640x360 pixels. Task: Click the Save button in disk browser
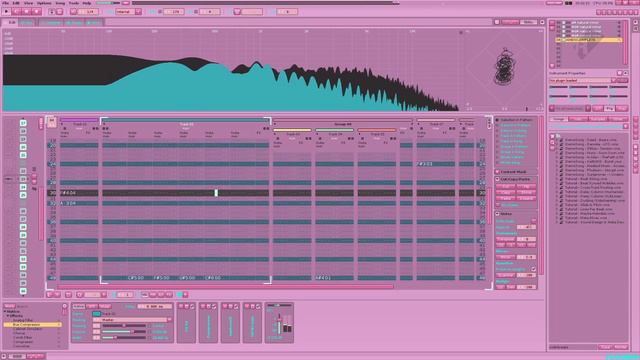[x=605, y=347]
